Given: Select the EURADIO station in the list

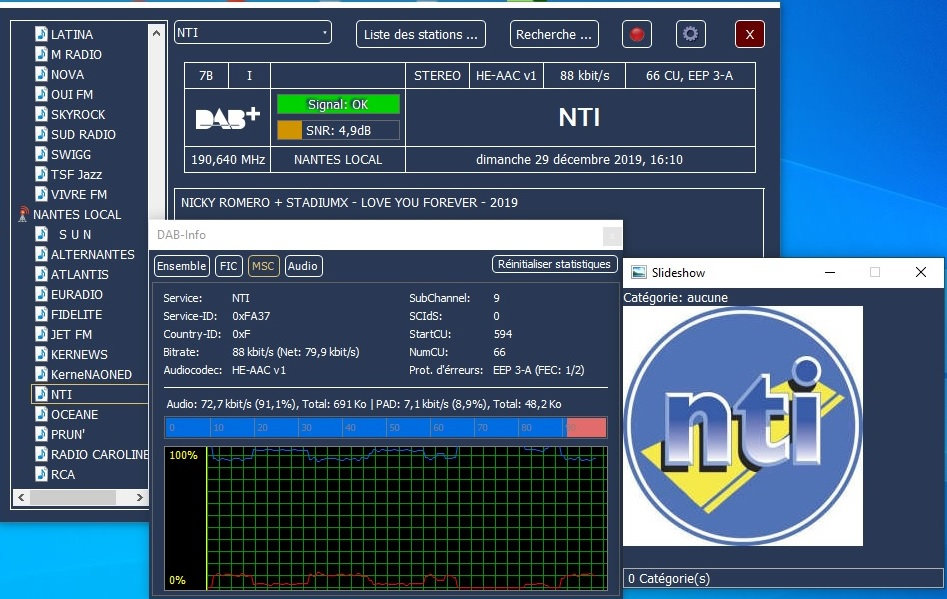Looking at the screenshot, I should (76, 294).
